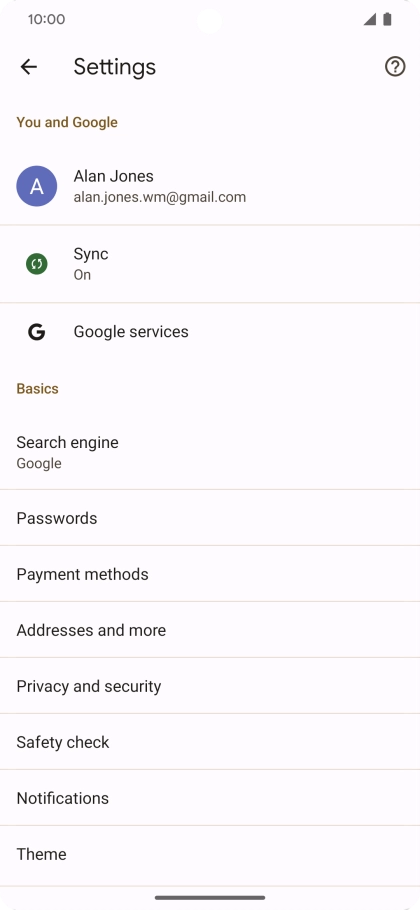Tap the Alan Jones avatar circle
420x910 pixels.
(37, 186)
